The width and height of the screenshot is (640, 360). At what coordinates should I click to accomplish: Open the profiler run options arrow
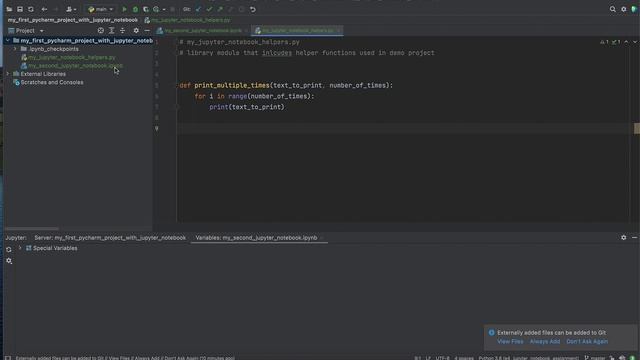164,9
